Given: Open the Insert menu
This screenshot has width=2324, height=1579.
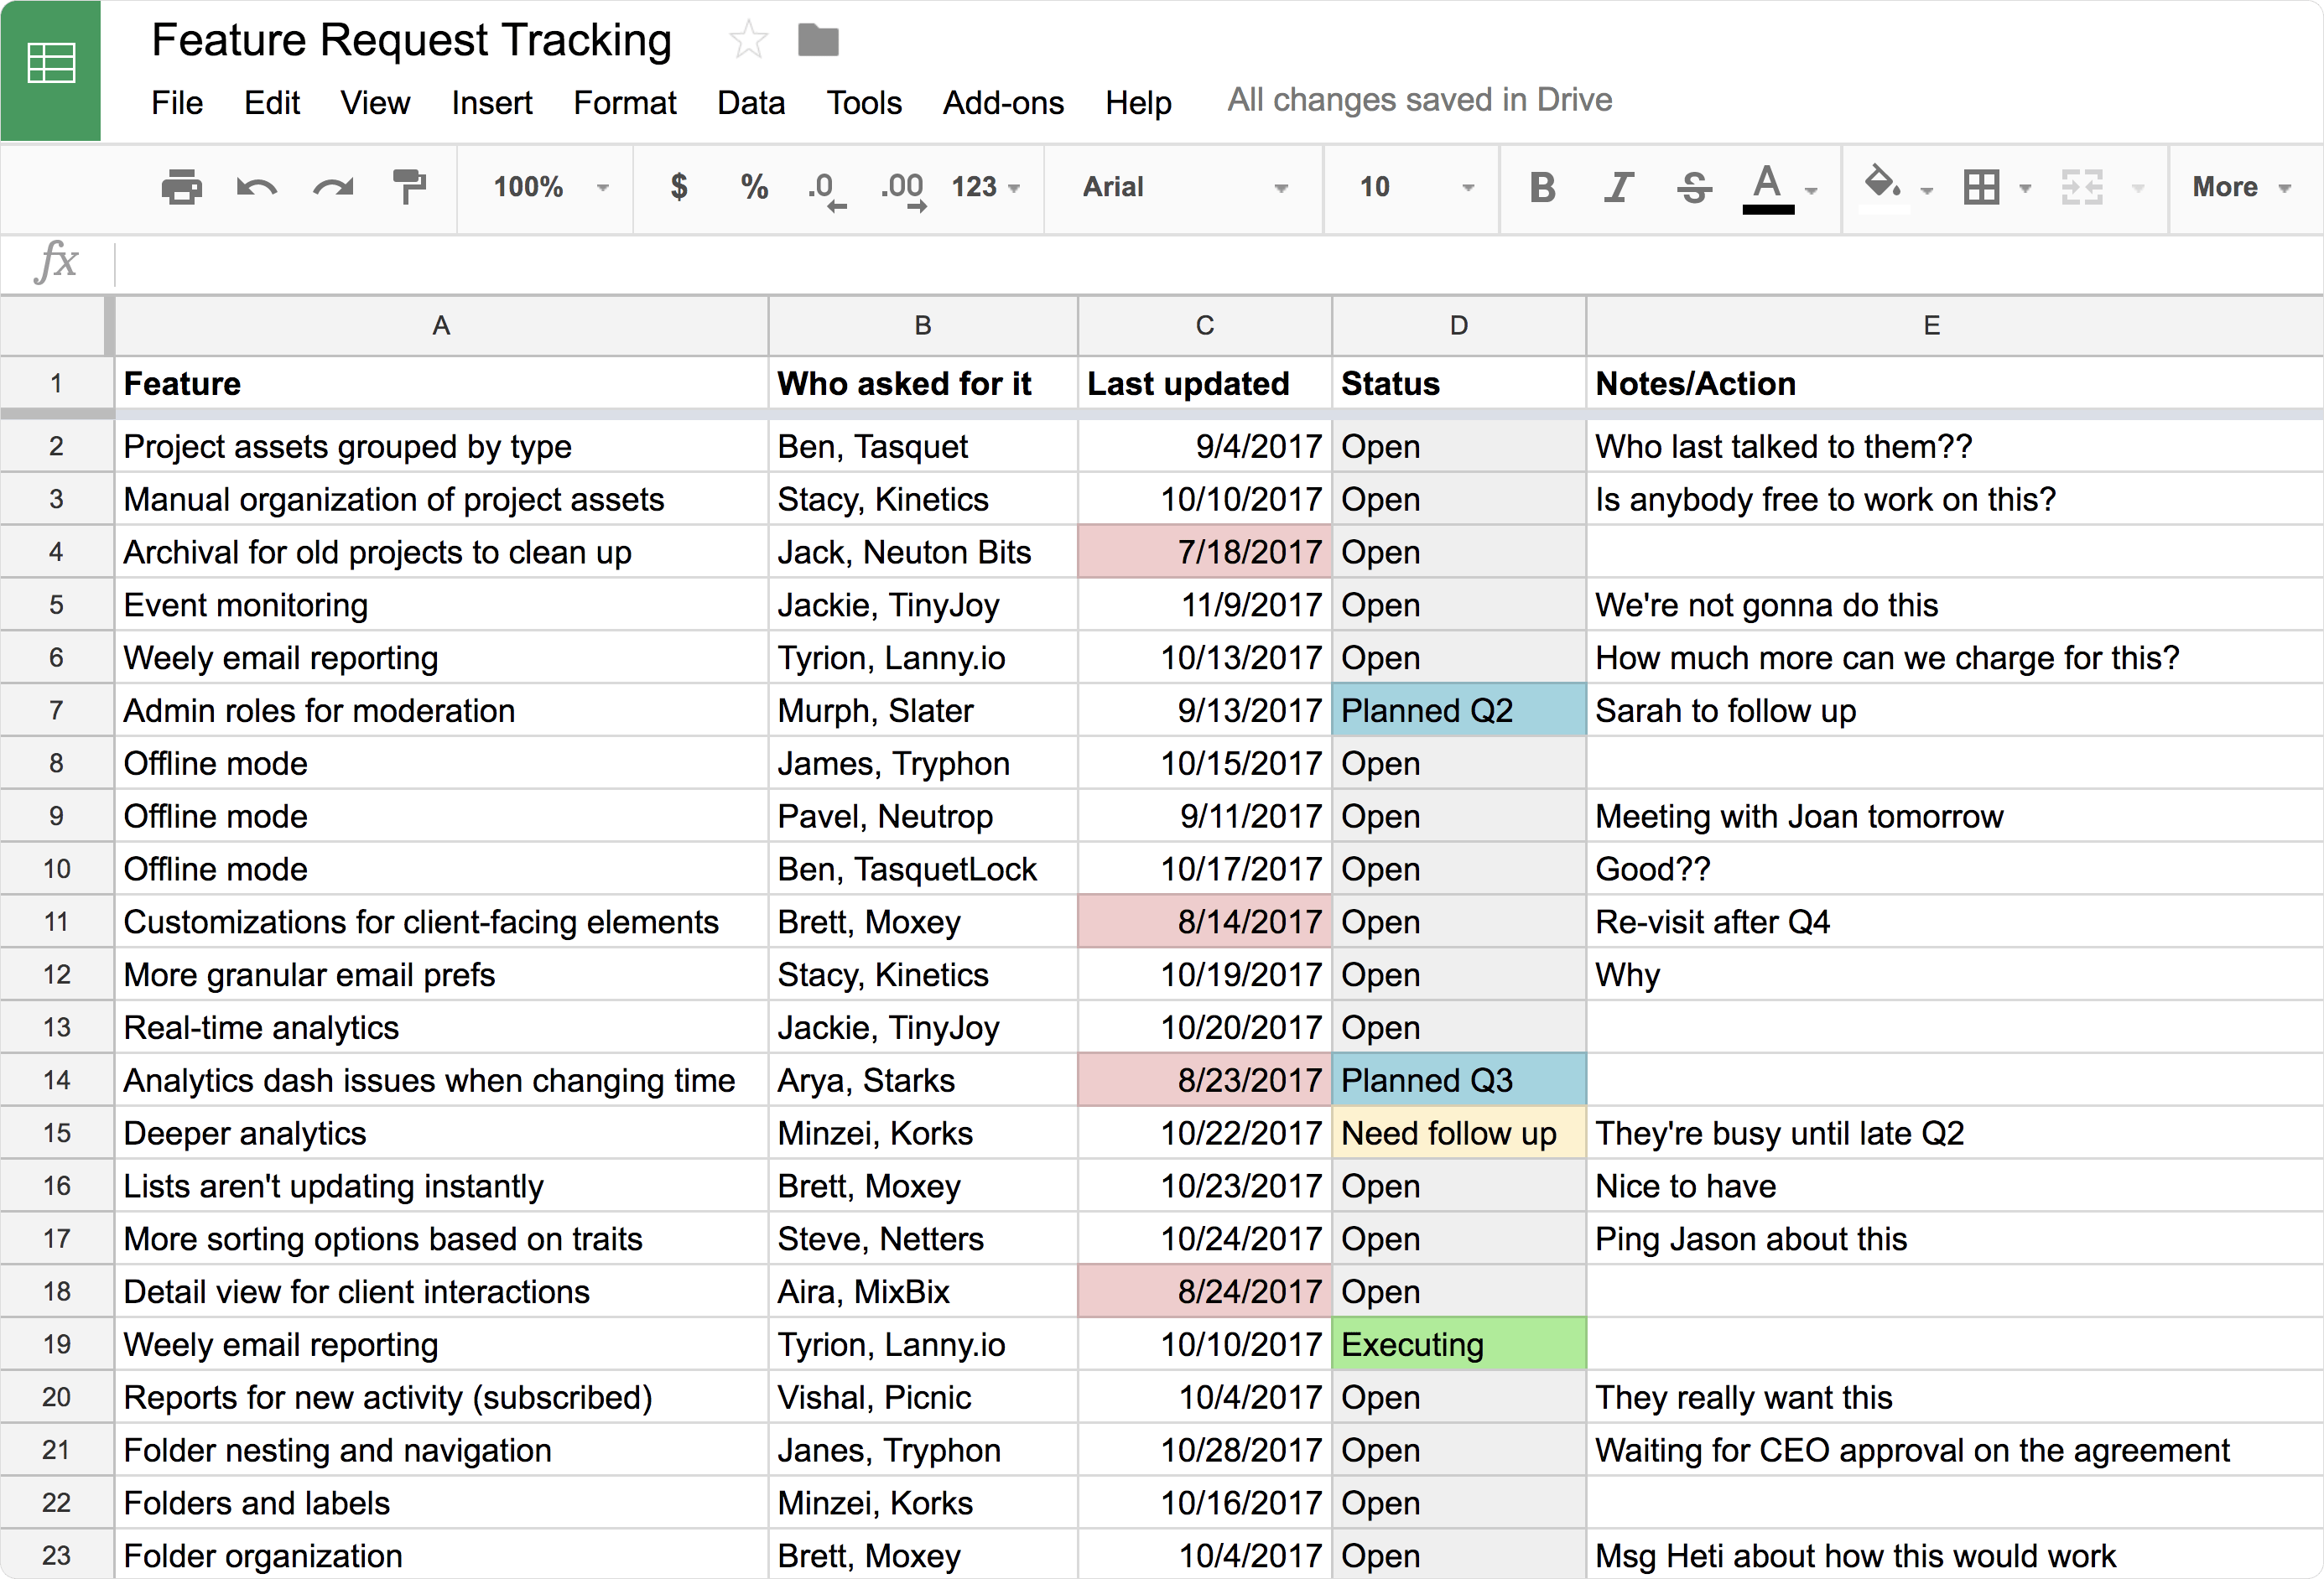Looking at the screenshot, I should click(492, 103).
